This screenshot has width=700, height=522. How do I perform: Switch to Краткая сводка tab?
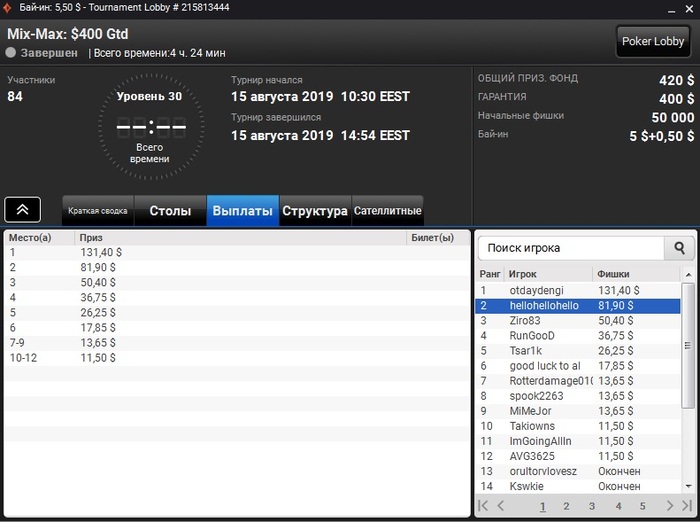pos(98,210)
